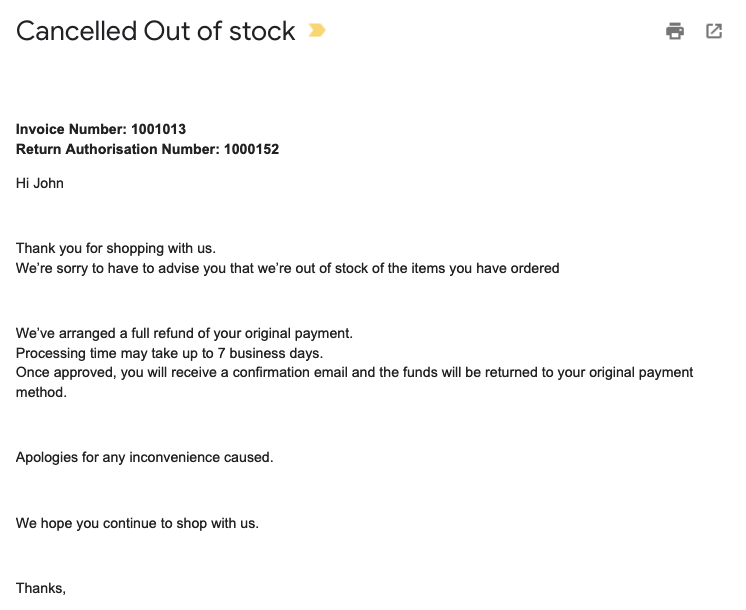The height and width of the screenshot is (610, 746).
Task: Click the Invoice Number 1001013 line
Action: [x=101, y=129]
